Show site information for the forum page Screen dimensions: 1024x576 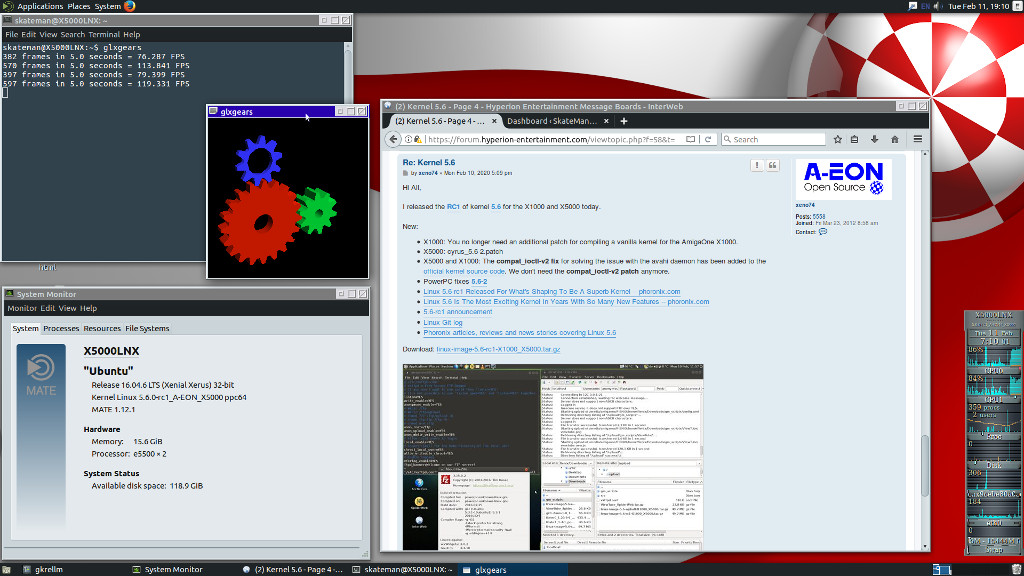point(408,139)
